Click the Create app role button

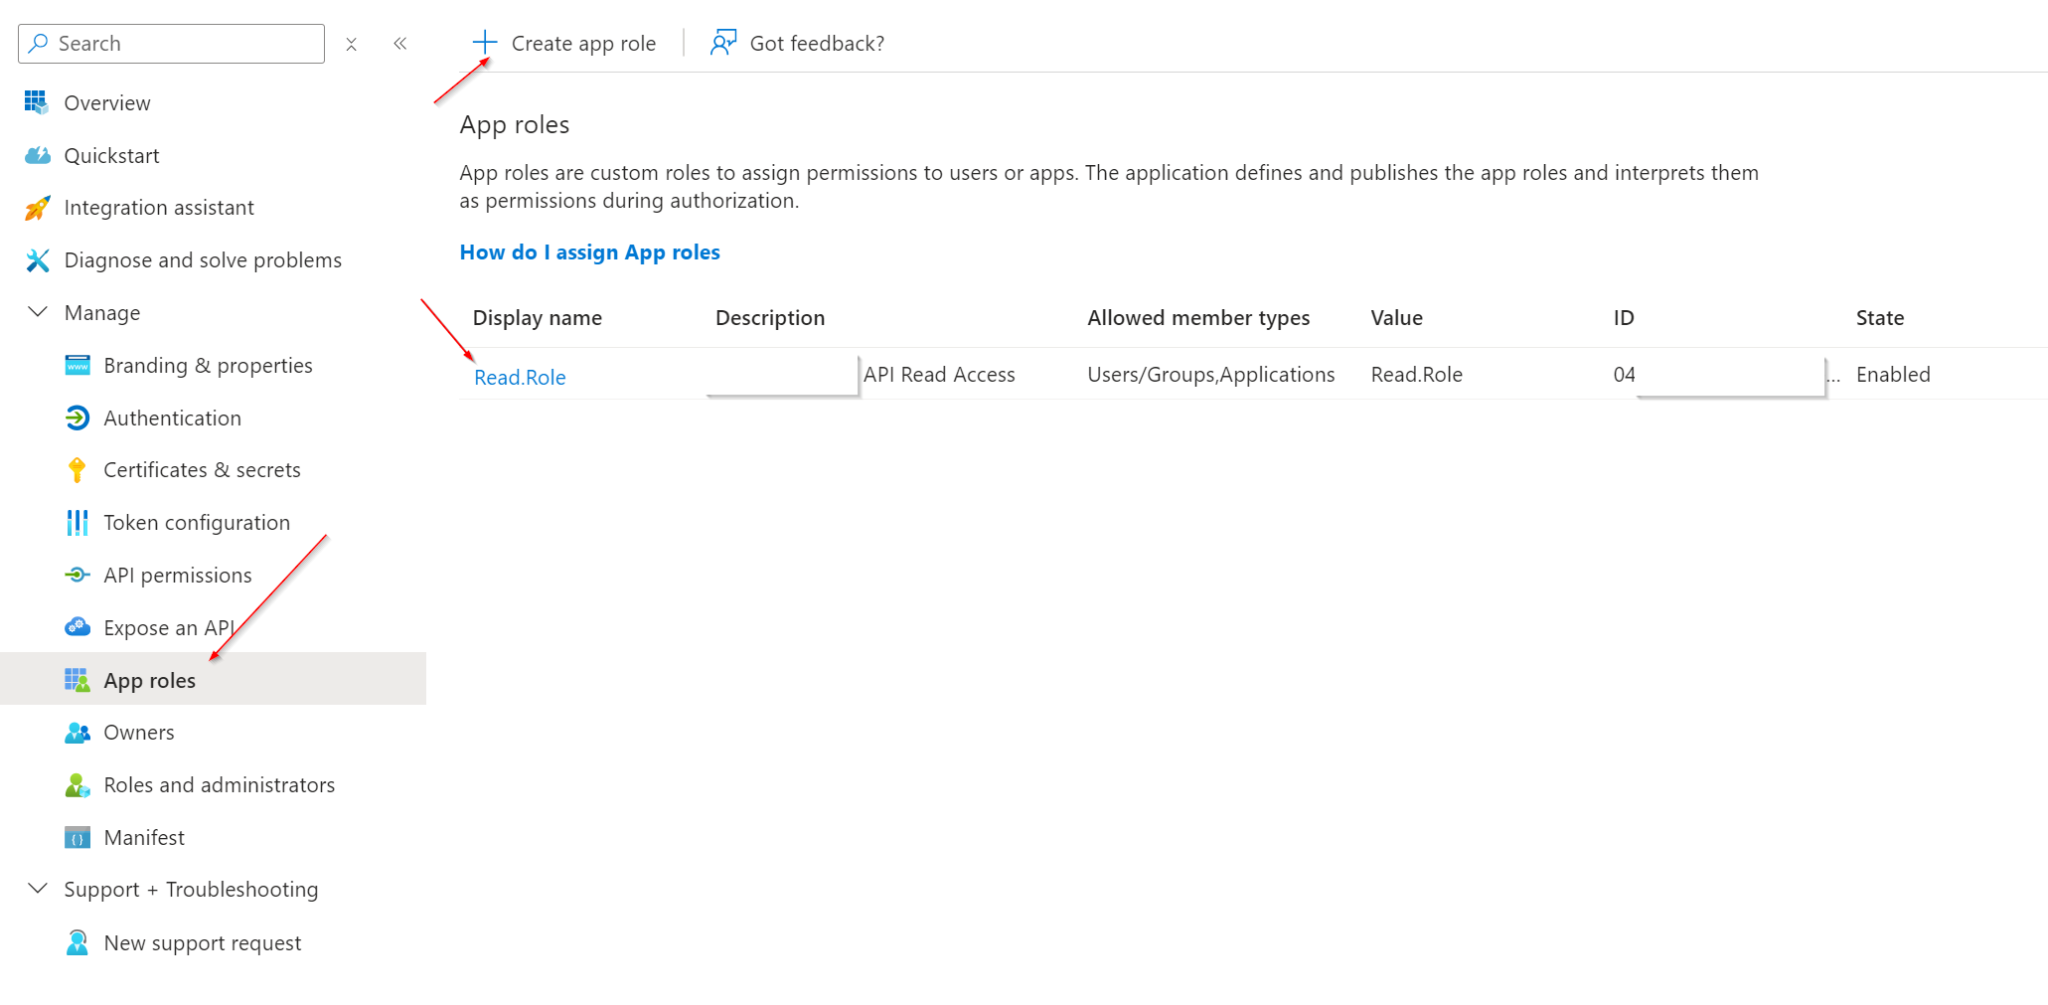(565, 43)
